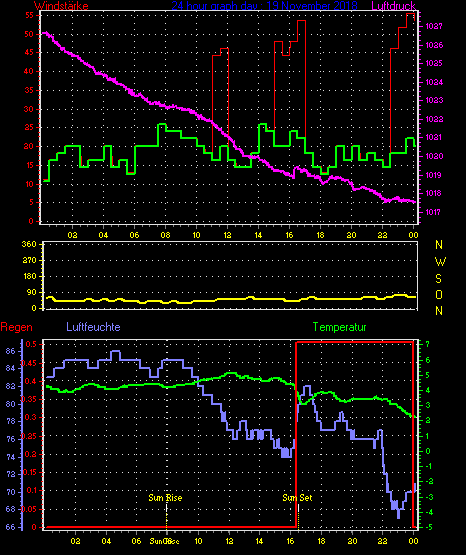Click wind direction axis value 90
This screenshot has width=466, height=555.
[x=31, y=292]
